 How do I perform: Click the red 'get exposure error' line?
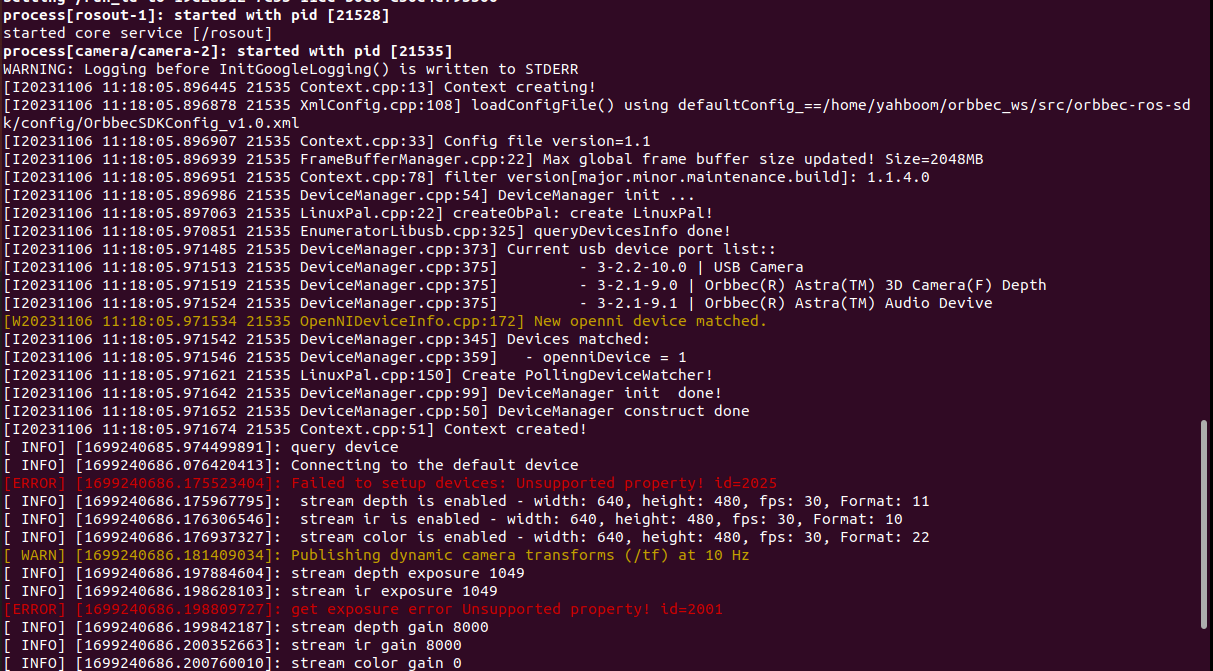click(x=363, y=609)
